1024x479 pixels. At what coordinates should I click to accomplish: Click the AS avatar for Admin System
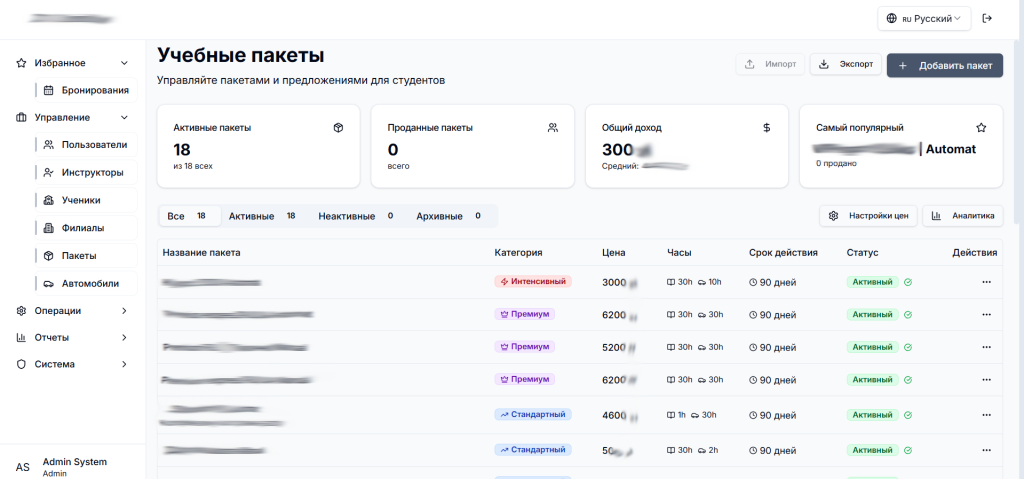pos(23,467)
